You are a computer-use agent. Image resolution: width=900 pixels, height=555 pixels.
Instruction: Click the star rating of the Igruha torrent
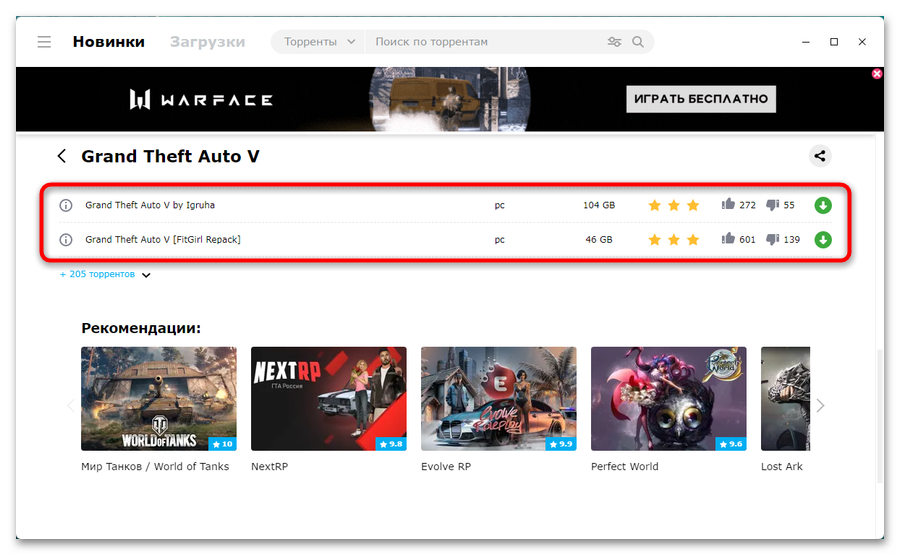coord(674,205)
